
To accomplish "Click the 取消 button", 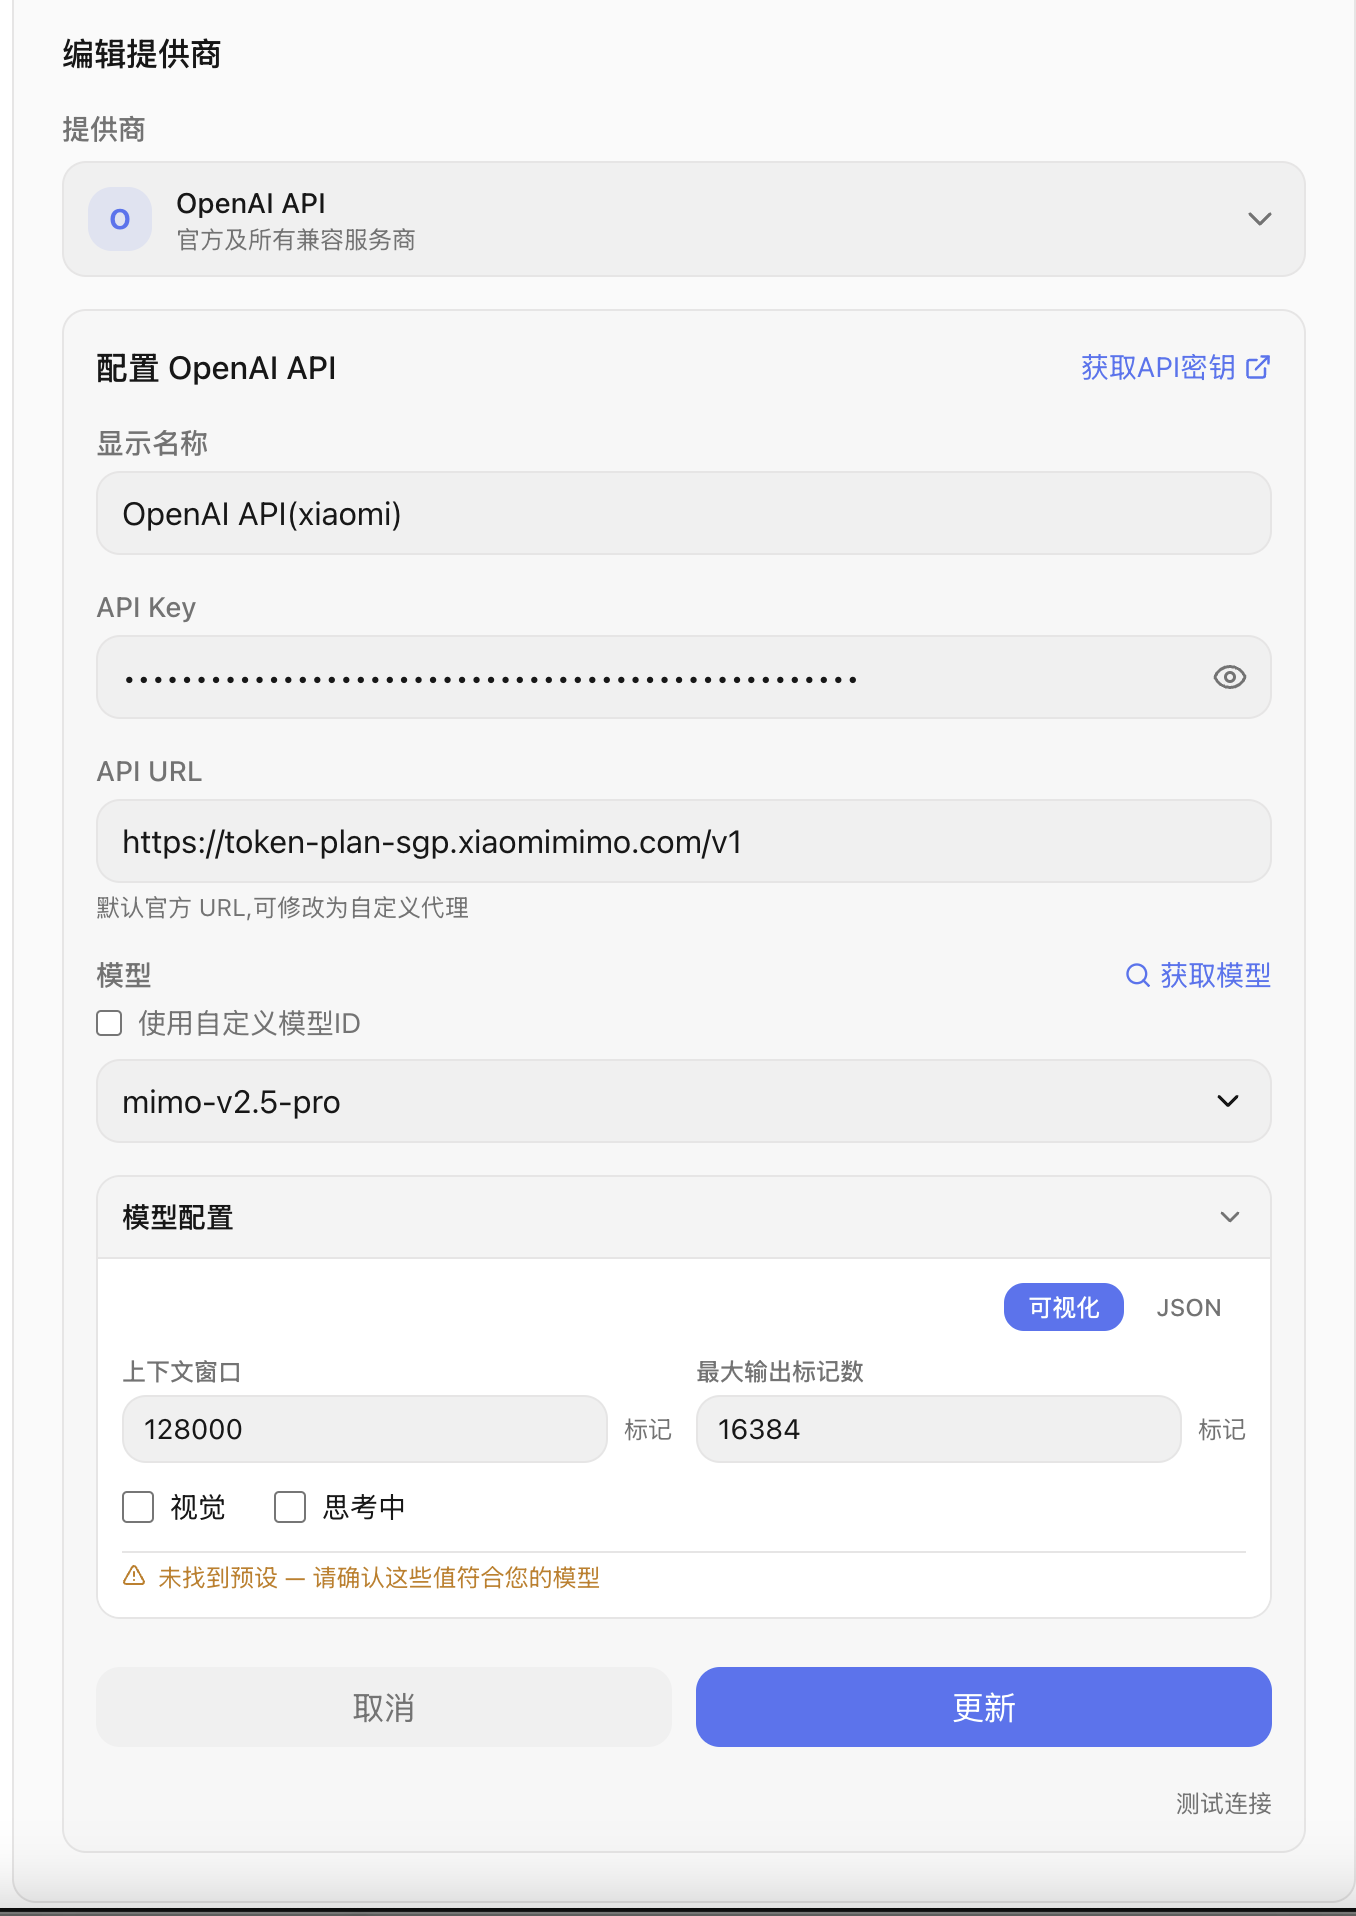I will point(384,1707).
